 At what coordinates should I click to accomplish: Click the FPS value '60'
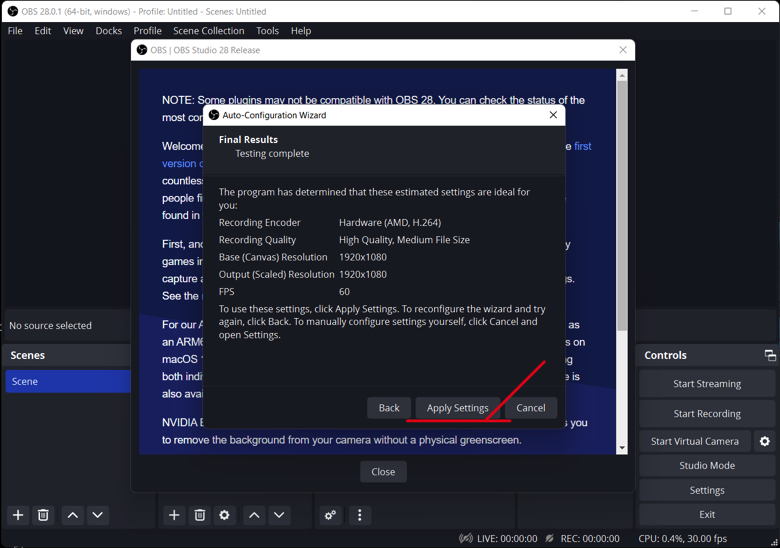coord(344,291)
